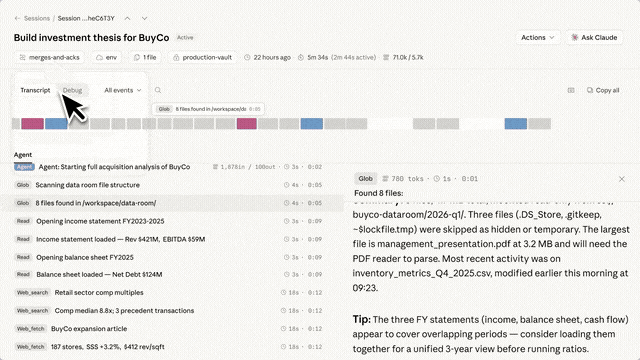Screen dimensions: 640x360
Task: Click the Ask Claude button
Action: pyautogui.click(x=594, y=38)
